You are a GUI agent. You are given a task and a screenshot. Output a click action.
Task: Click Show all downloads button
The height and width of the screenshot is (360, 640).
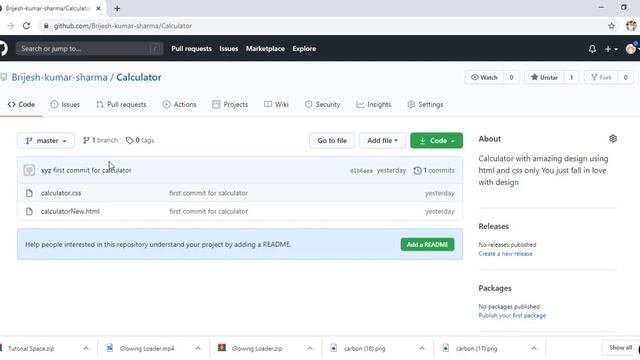pyautogui.click(x=620, y=348)
